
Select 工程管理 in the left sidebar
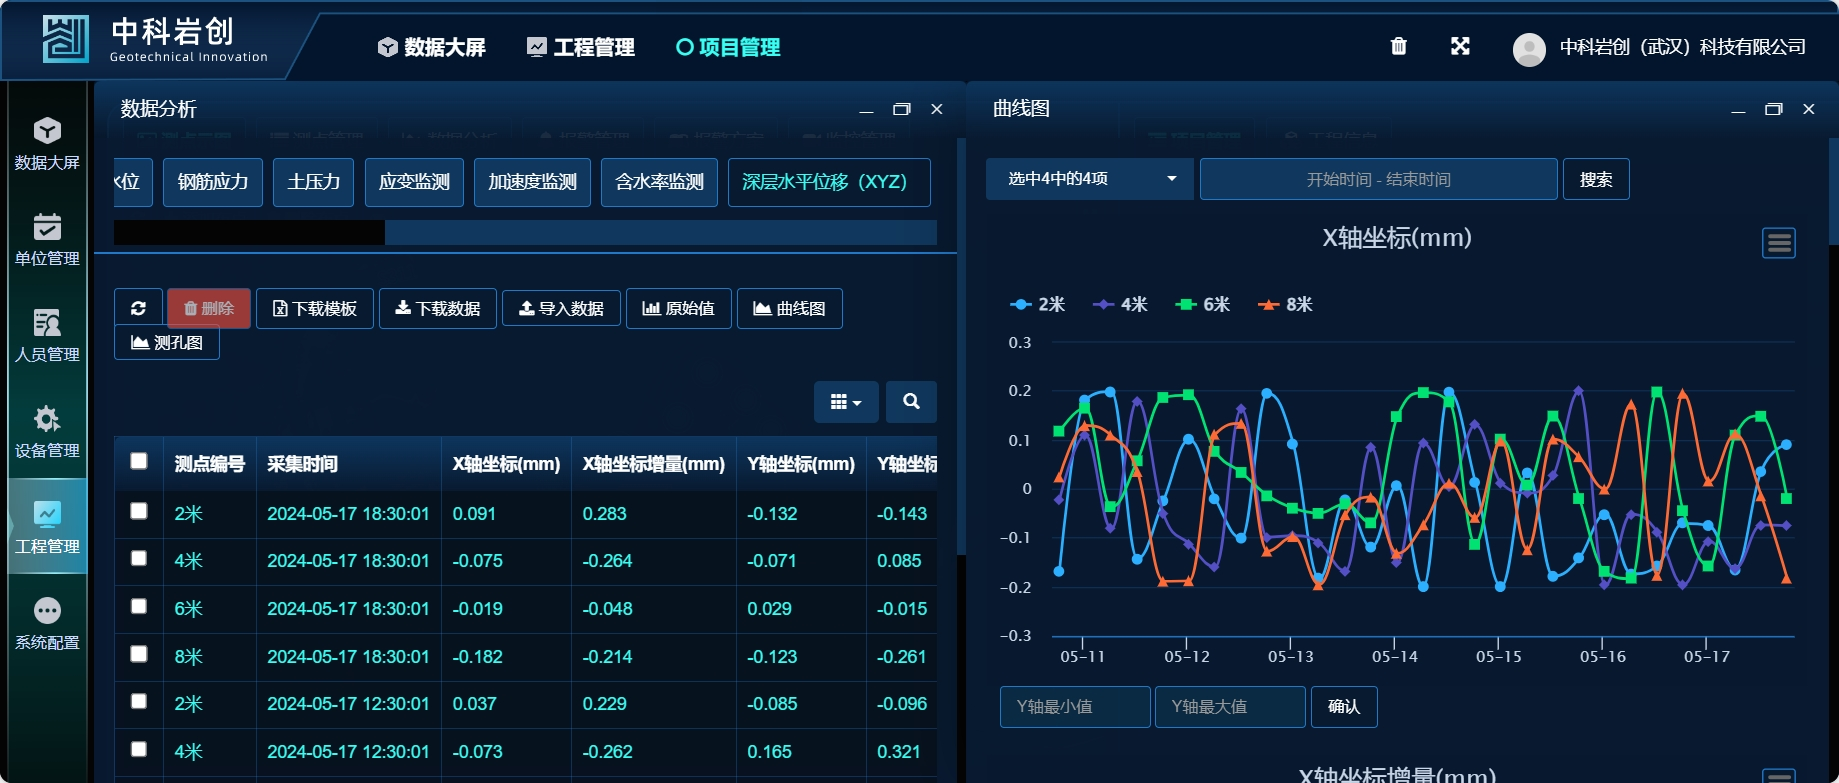(47, 527)
